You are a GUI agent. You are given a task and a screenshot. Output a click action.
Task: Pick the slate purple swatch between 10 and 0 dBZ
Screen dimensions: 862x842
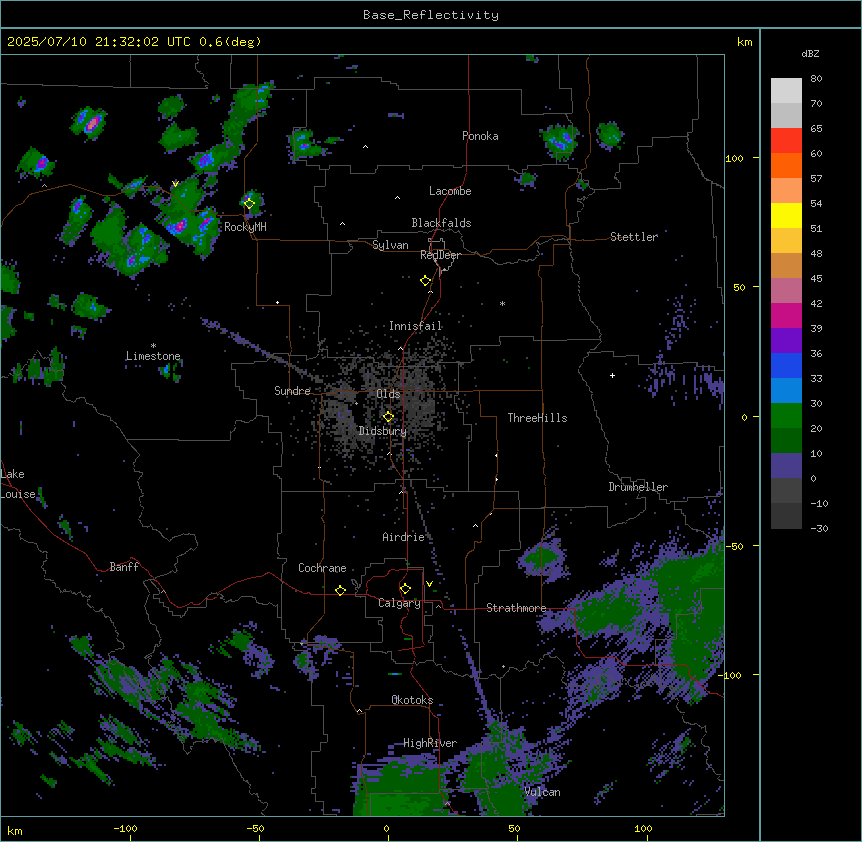pos(786,466)
